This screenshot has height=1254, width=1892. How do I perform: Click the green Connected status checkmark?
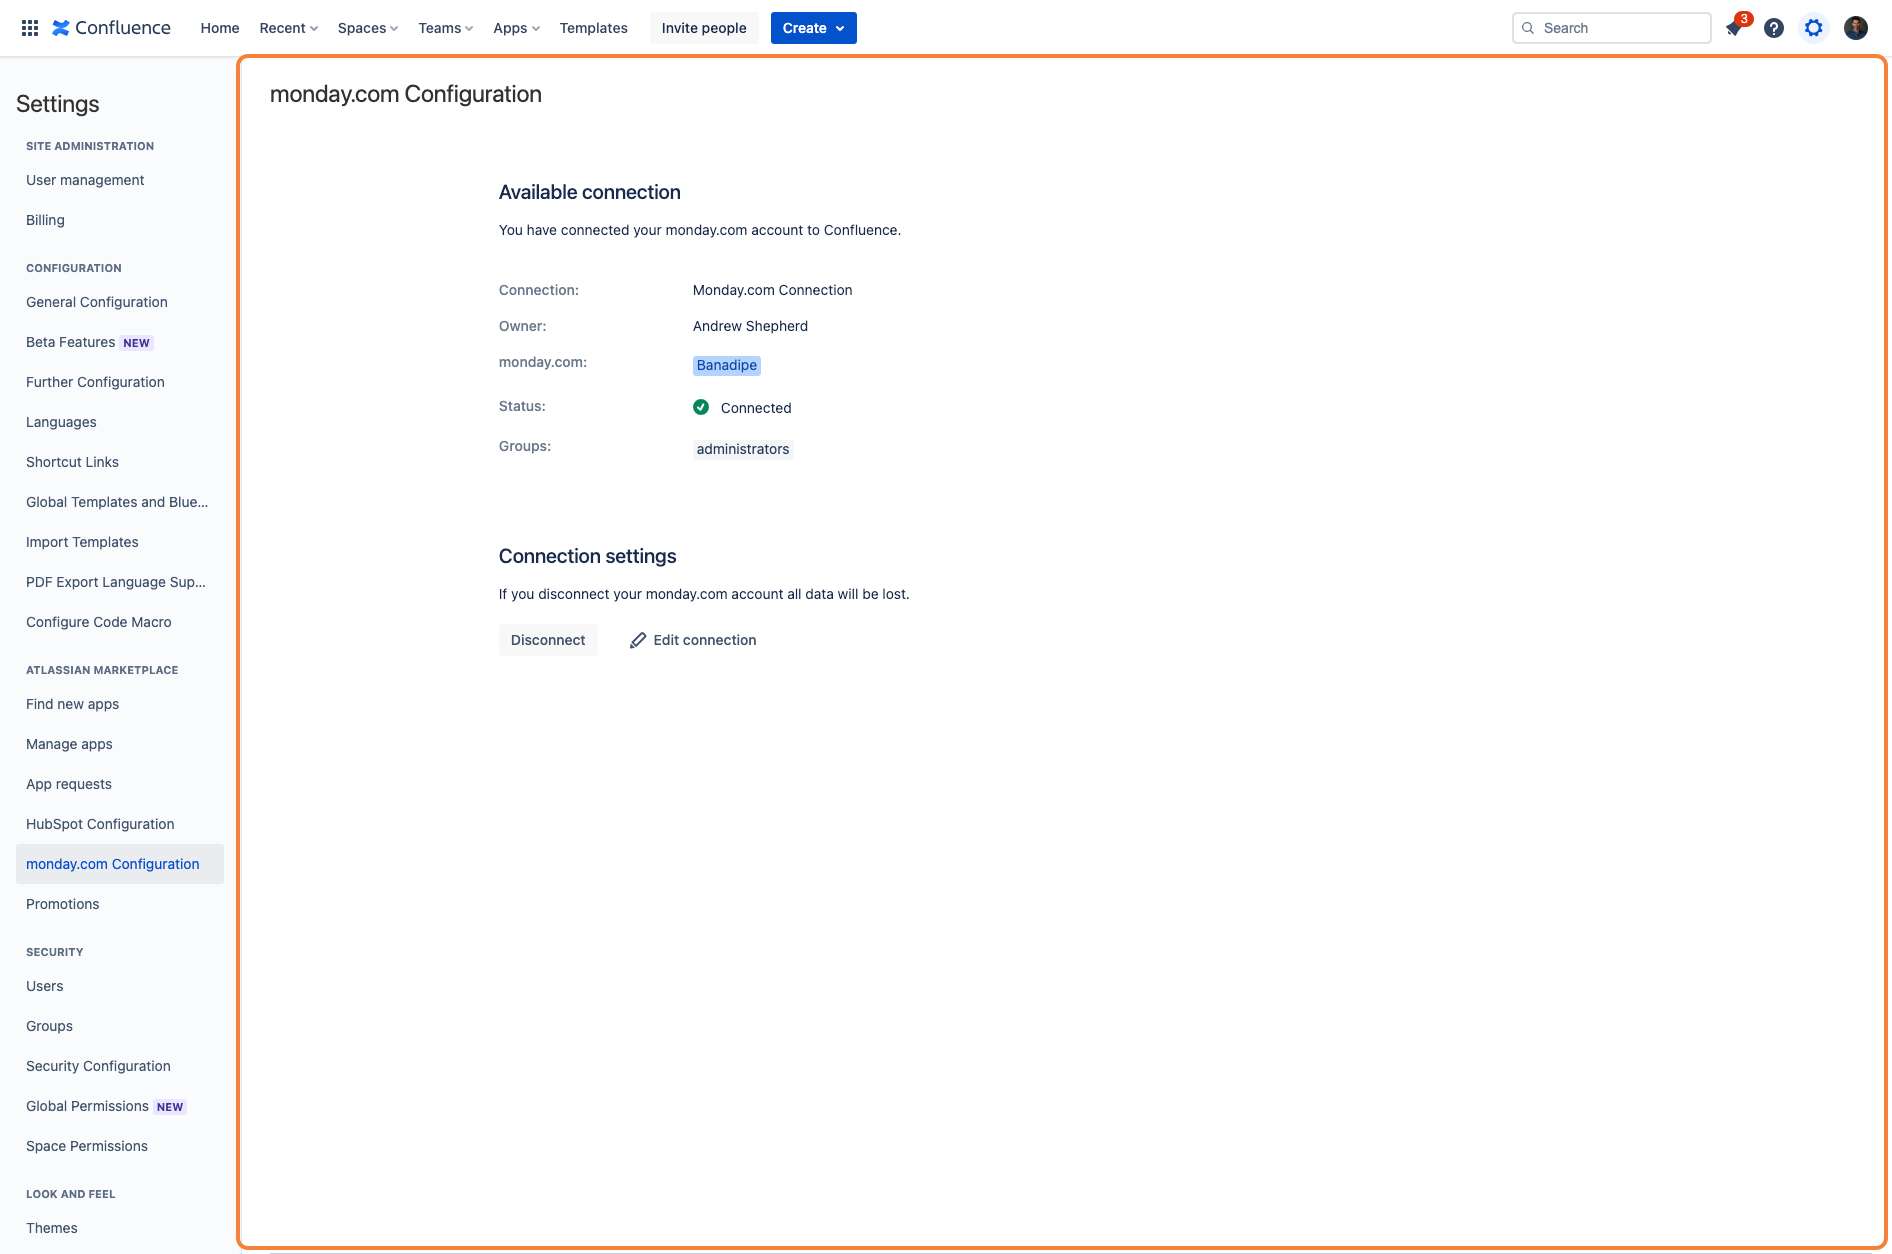701,407
